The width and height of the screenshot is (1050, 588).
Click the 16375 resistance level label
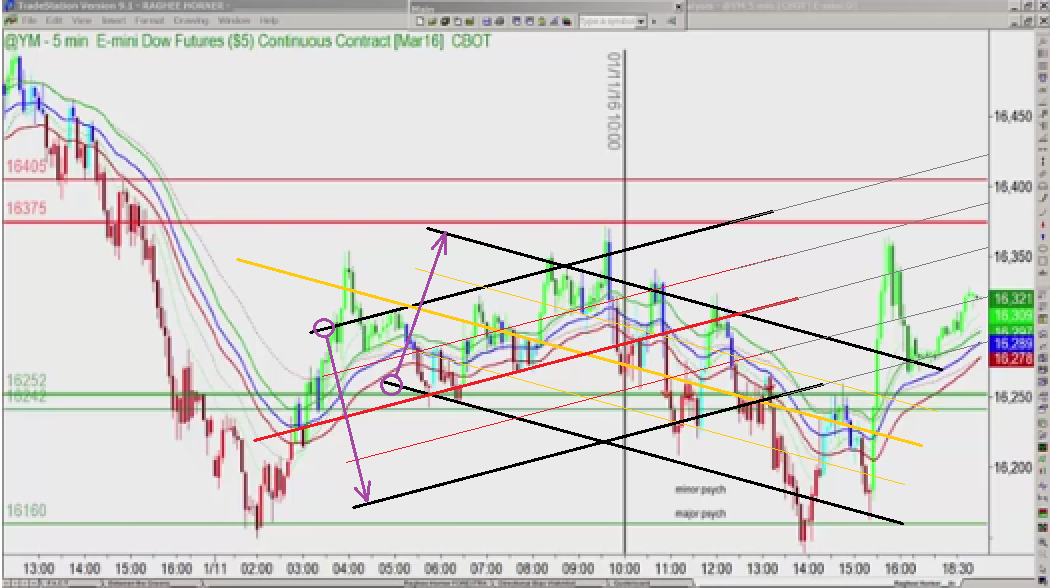click(26, 208)
